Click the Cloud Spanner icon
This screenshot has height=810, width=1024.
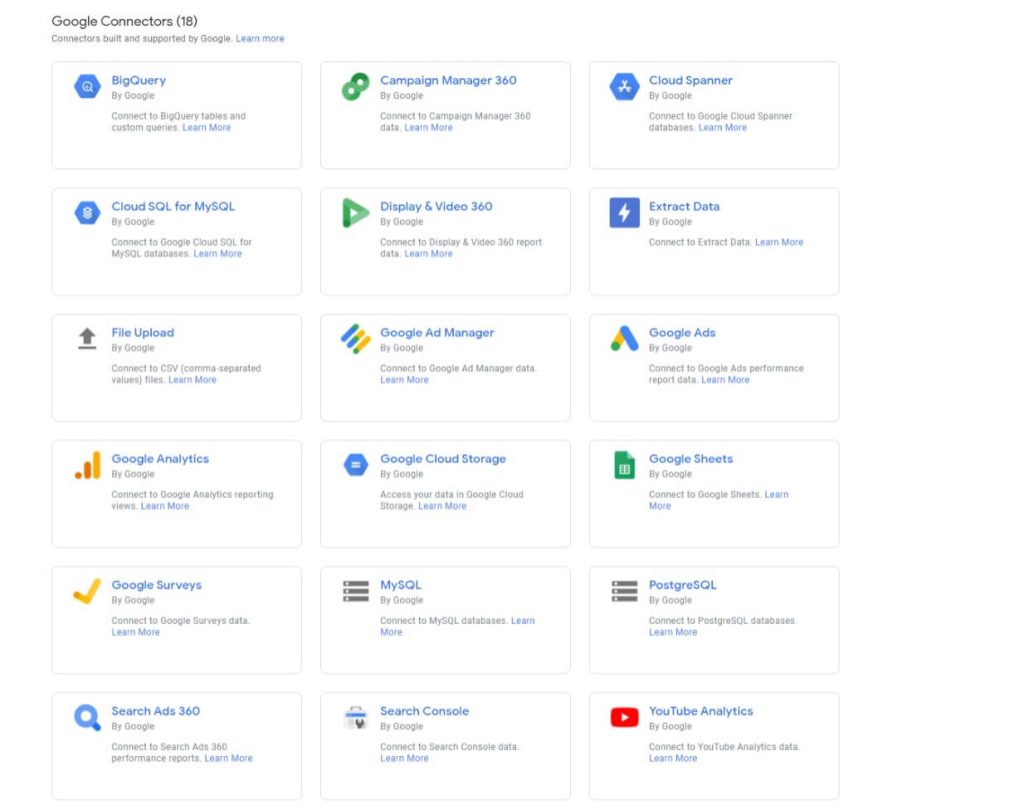coord(624,86)
